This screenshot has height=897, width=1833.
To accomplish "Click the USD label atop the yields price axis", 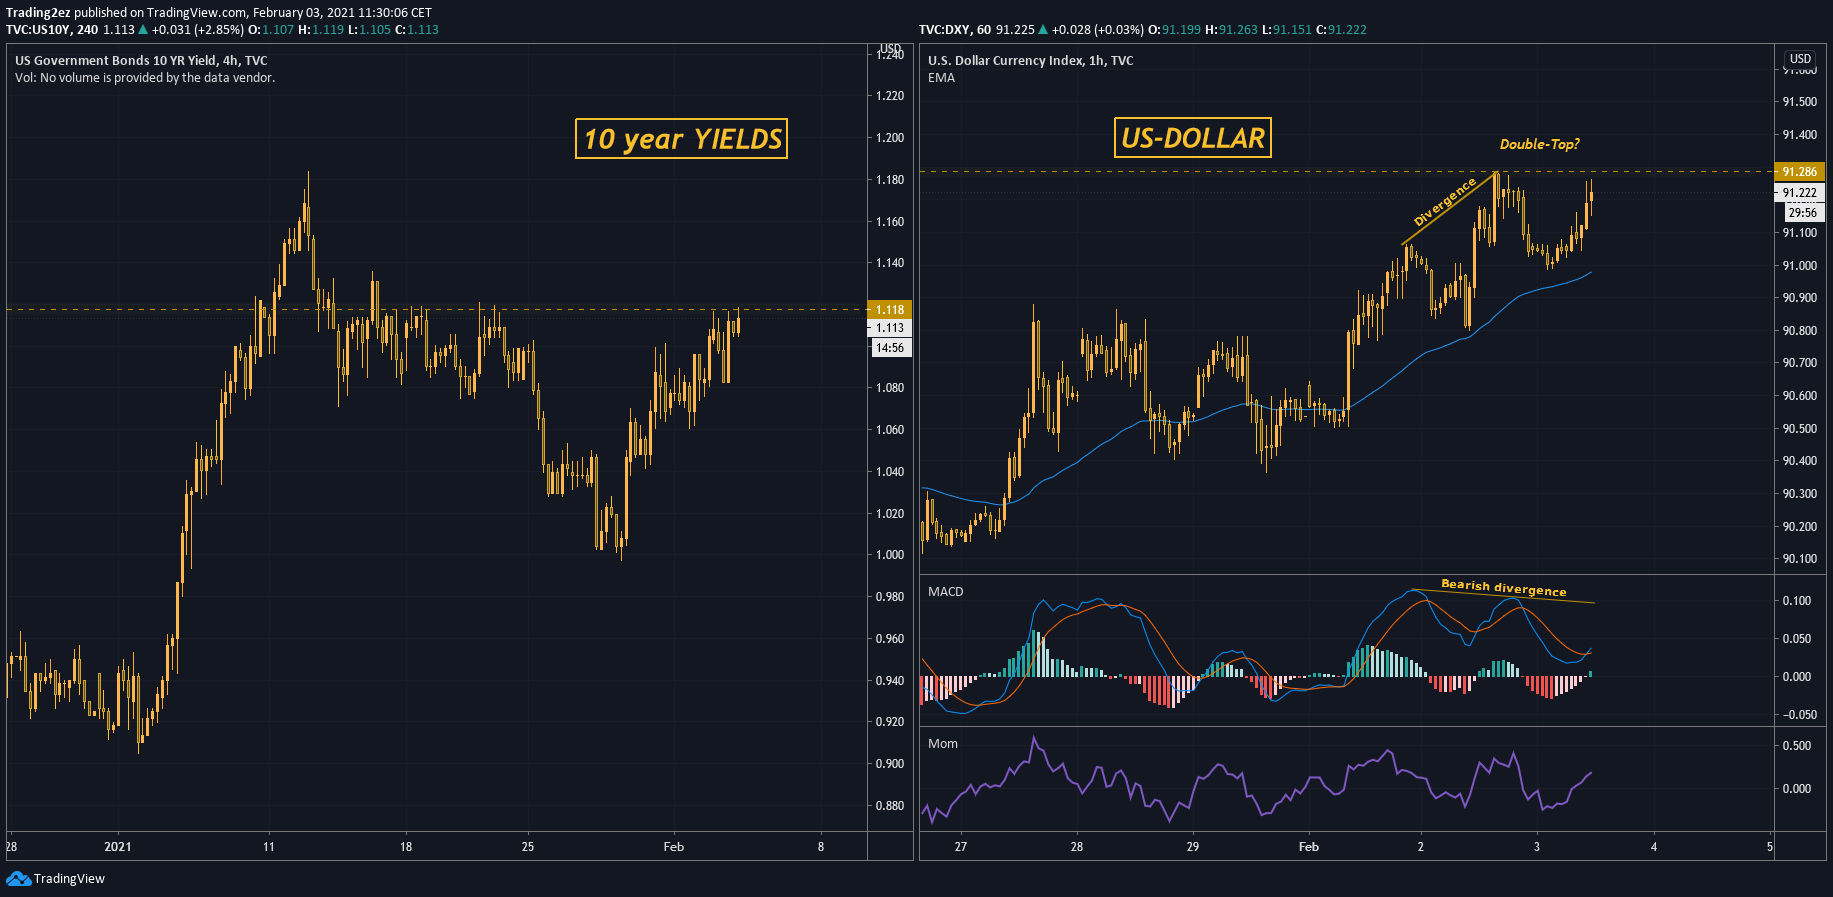I will [890, 48].
